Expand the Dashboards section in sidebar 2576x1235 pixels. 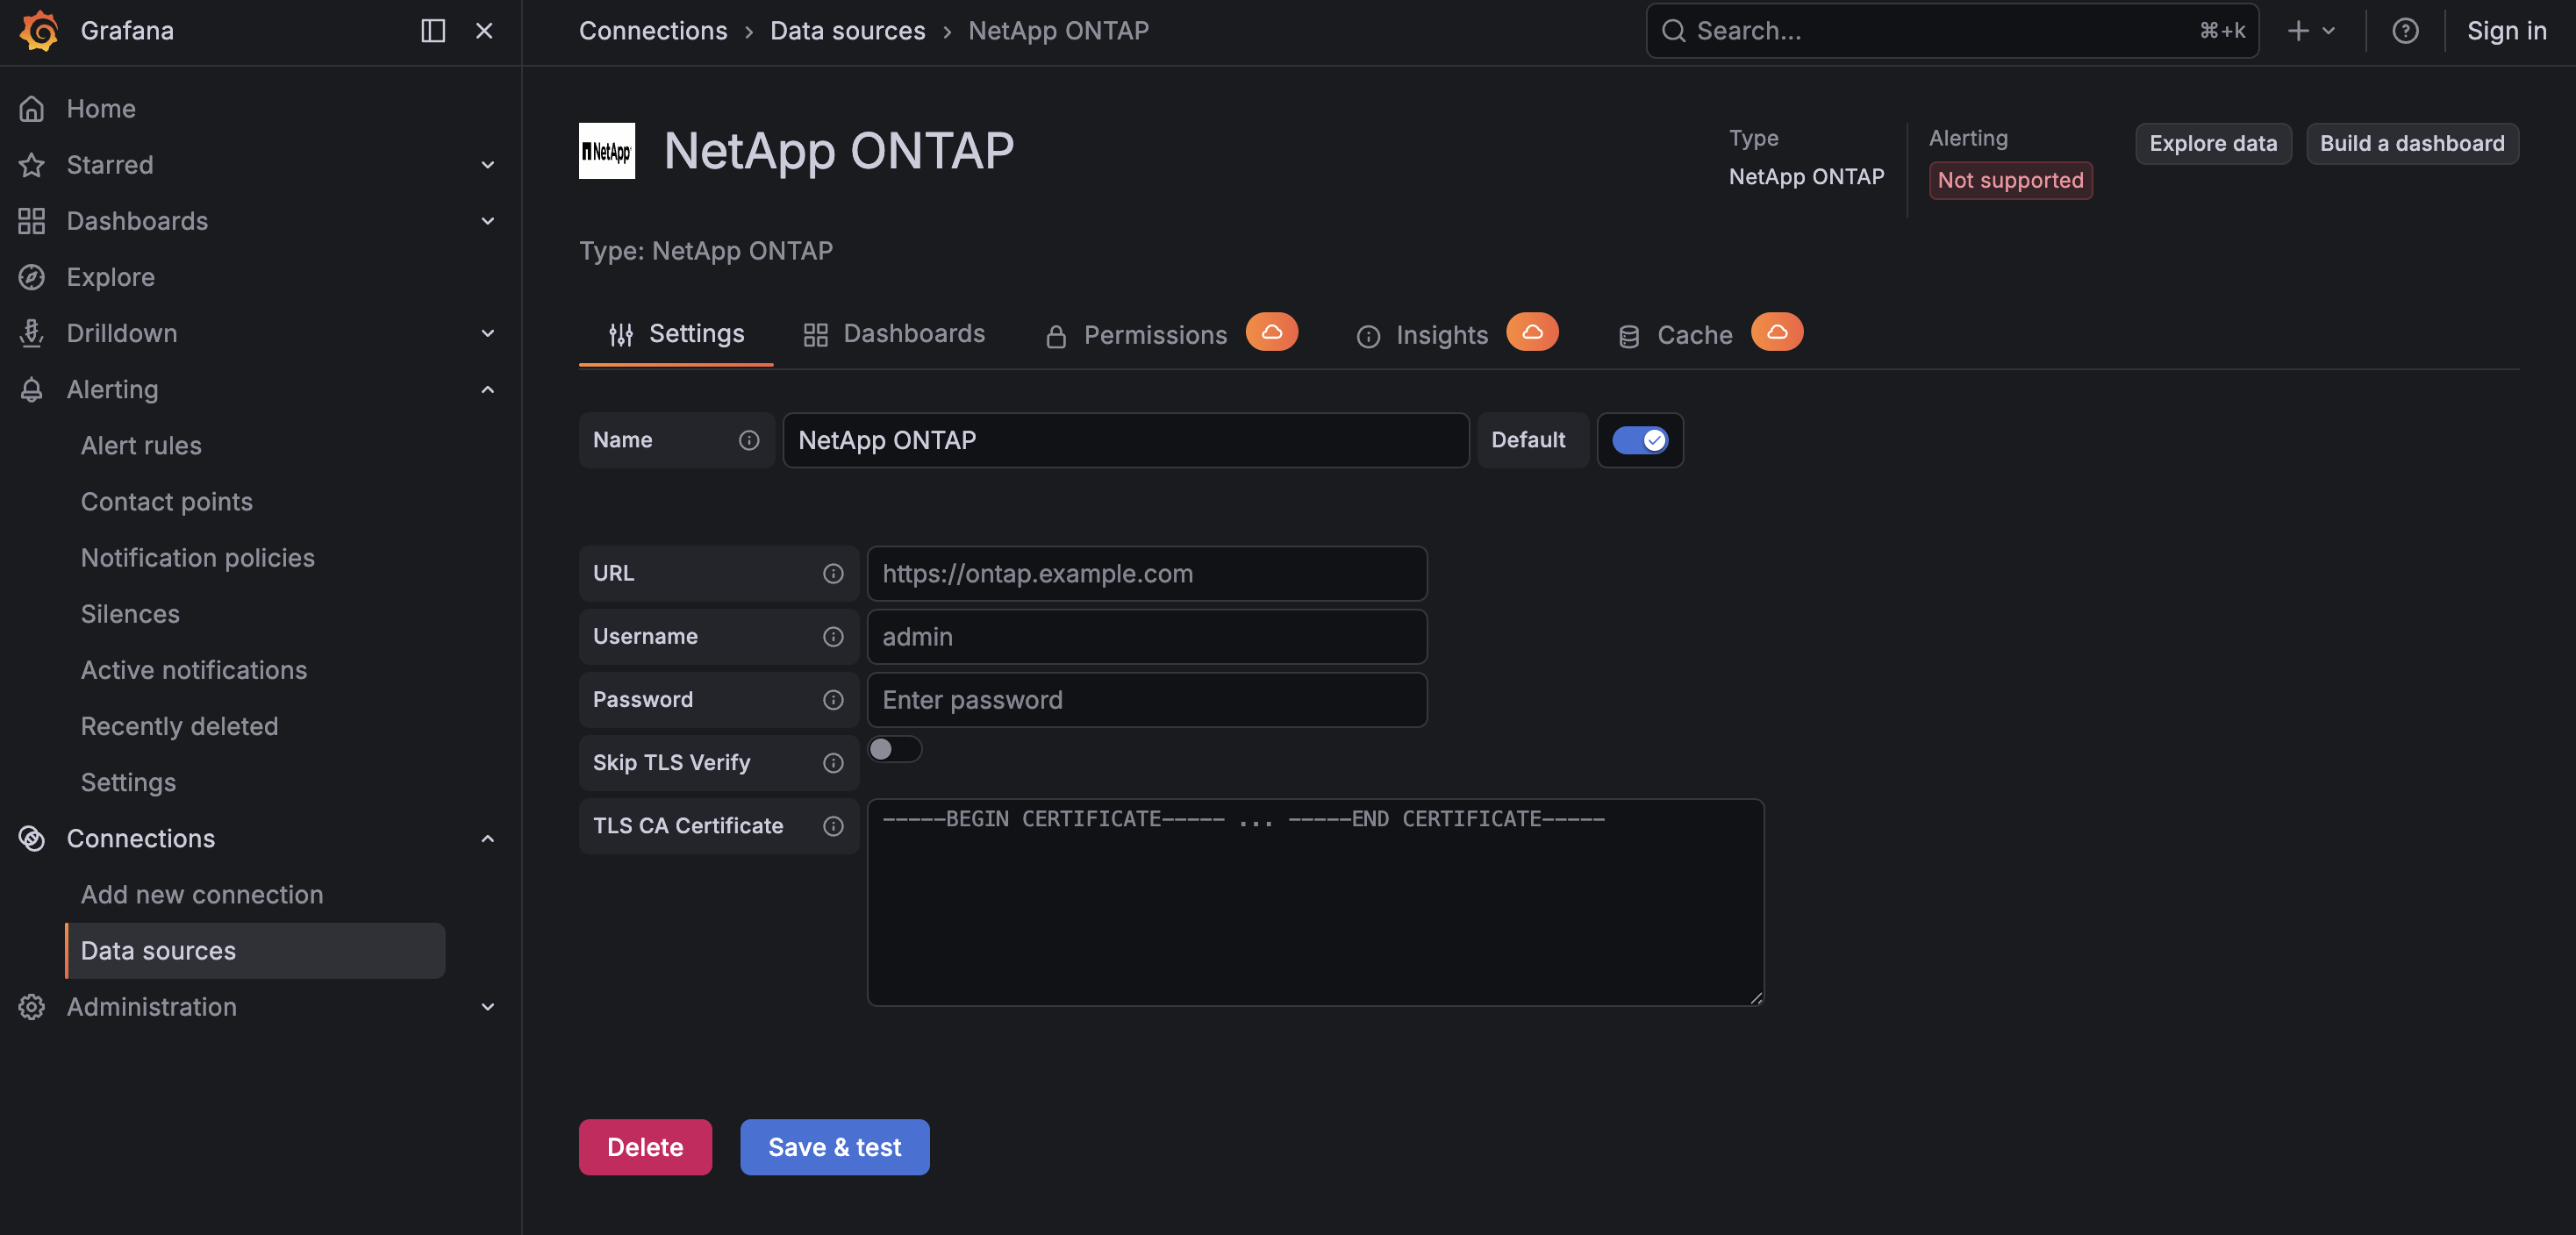point(487,221)
